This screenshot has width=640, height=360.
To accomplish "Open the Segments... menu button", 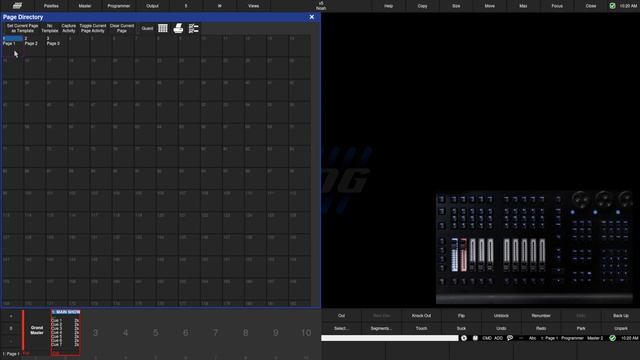I will pyautogui.click(x=381, y=328).
